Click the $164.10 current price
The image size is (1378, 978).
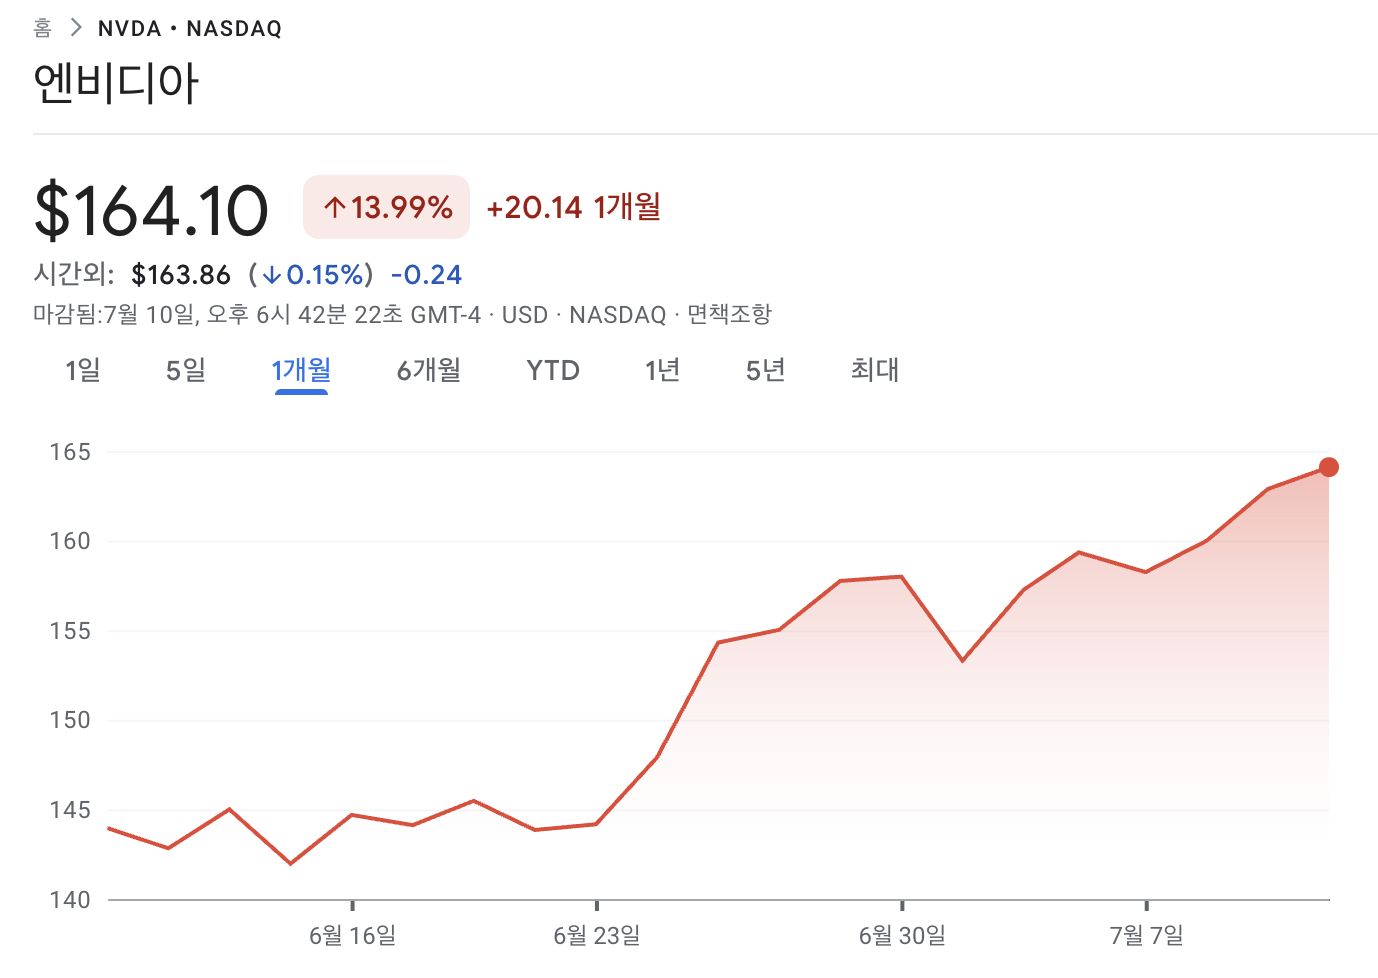click(x=151, y=210)
